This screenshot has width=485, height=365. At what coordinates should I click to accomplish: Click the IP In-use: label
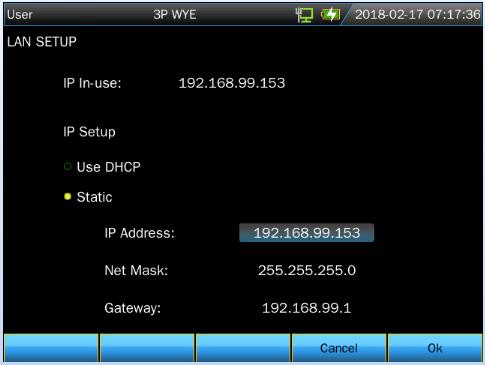coord(92,83)
